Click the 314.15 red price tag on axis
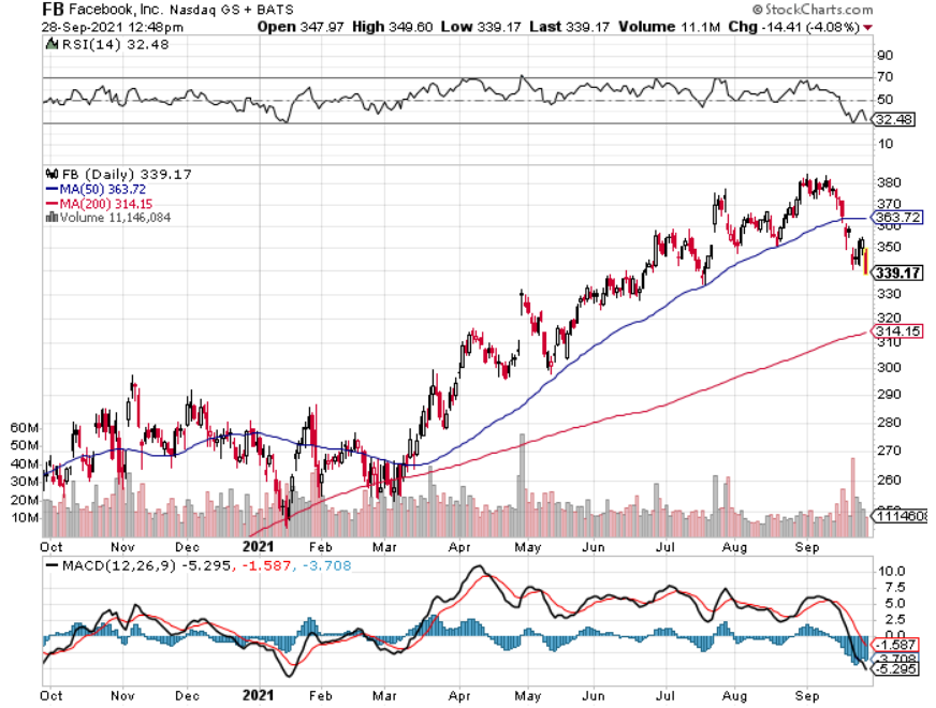The width and height of the screenshot is (936, 708). [x=898, y=331]
